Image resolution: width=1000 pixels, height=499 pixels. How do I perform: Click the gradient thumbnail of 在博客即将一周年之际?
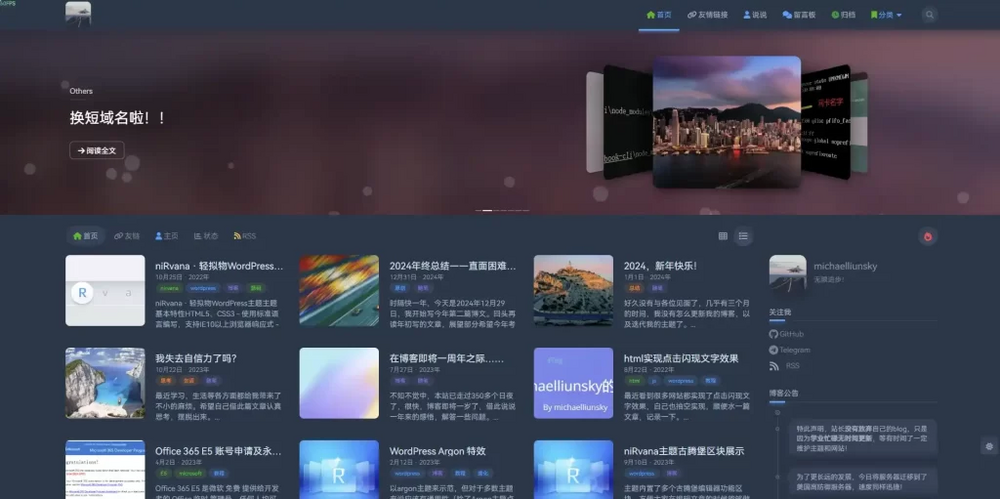click(x=339, y=383)
